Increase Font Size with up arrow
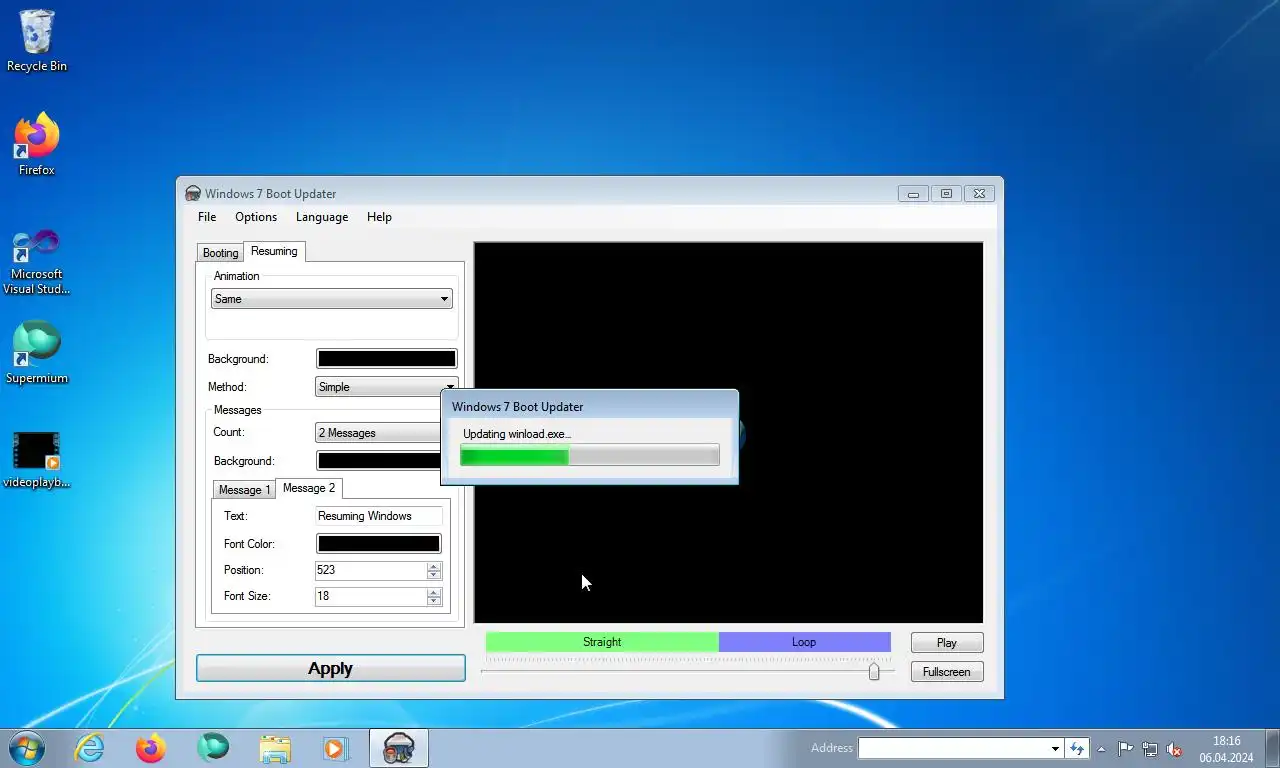Screen dimensions: 1280x768 pos(434,592)
